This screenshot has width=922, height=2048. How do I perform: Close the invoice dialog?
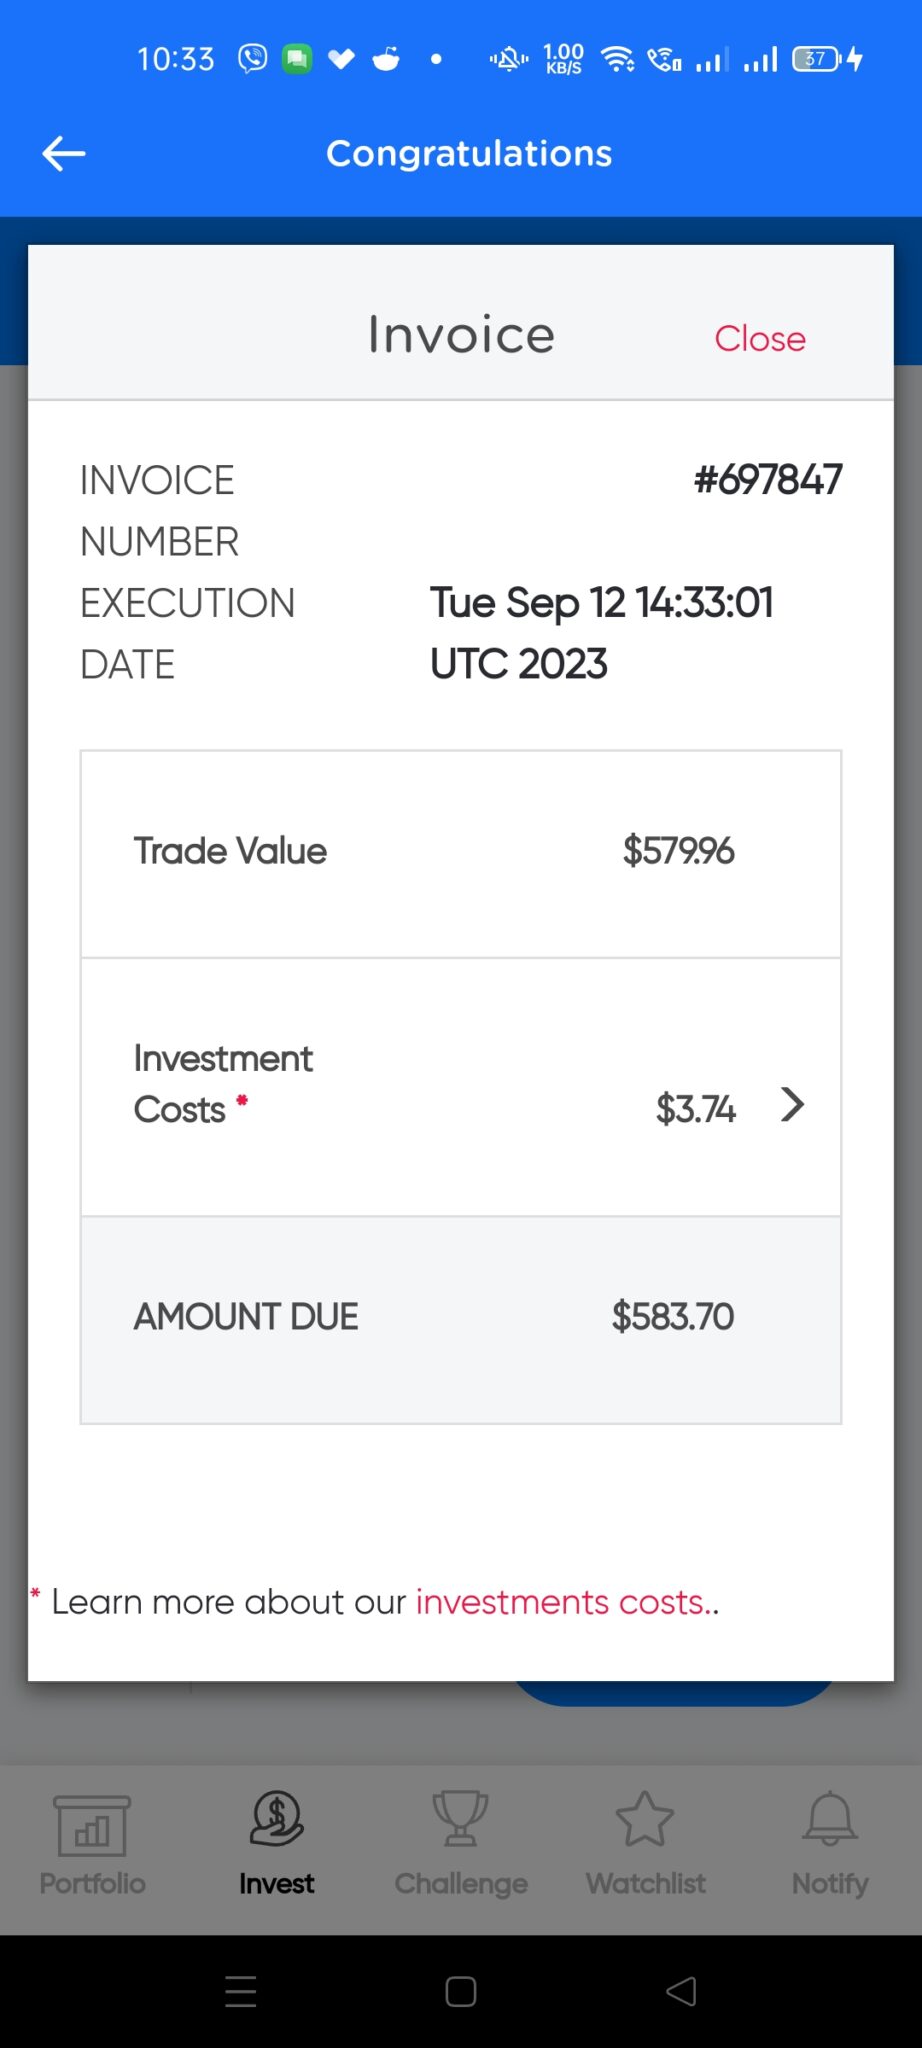click(x=759, y=339)
